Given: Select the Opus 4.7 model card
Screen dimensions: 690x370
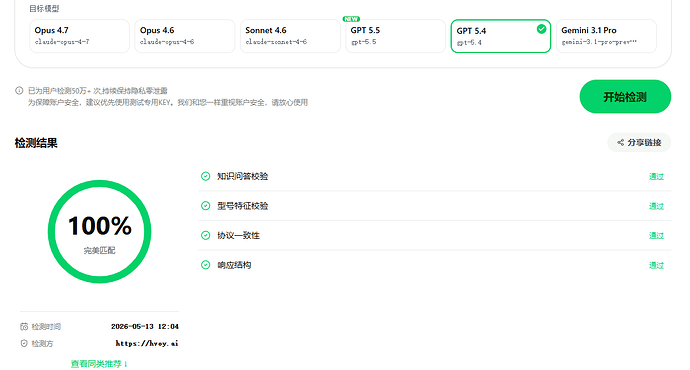Looking at the screenshot, I should click(79, 36).
